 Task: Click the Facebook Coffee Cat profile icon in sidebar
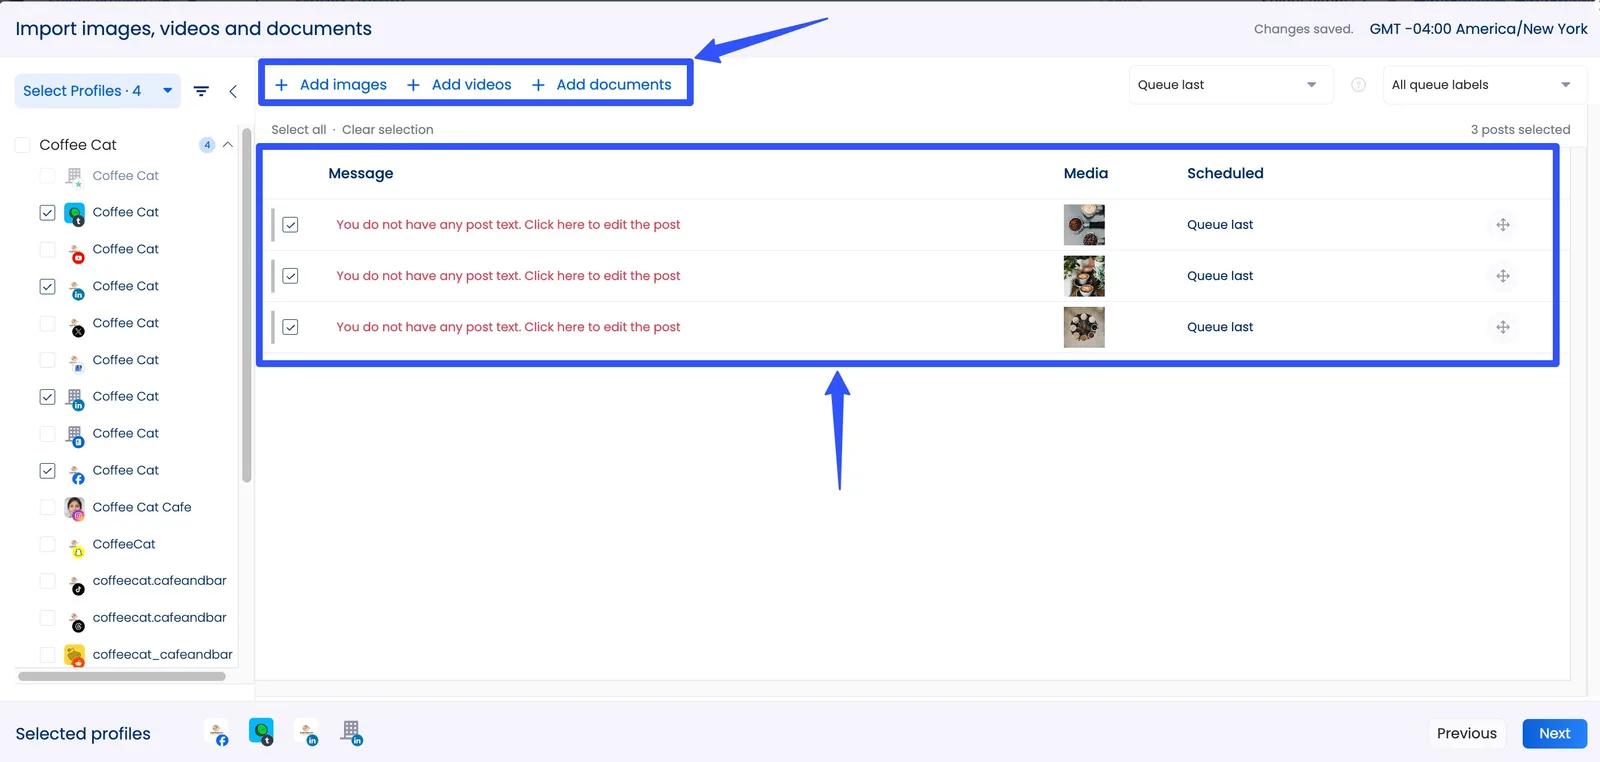(x=75, y=472)
